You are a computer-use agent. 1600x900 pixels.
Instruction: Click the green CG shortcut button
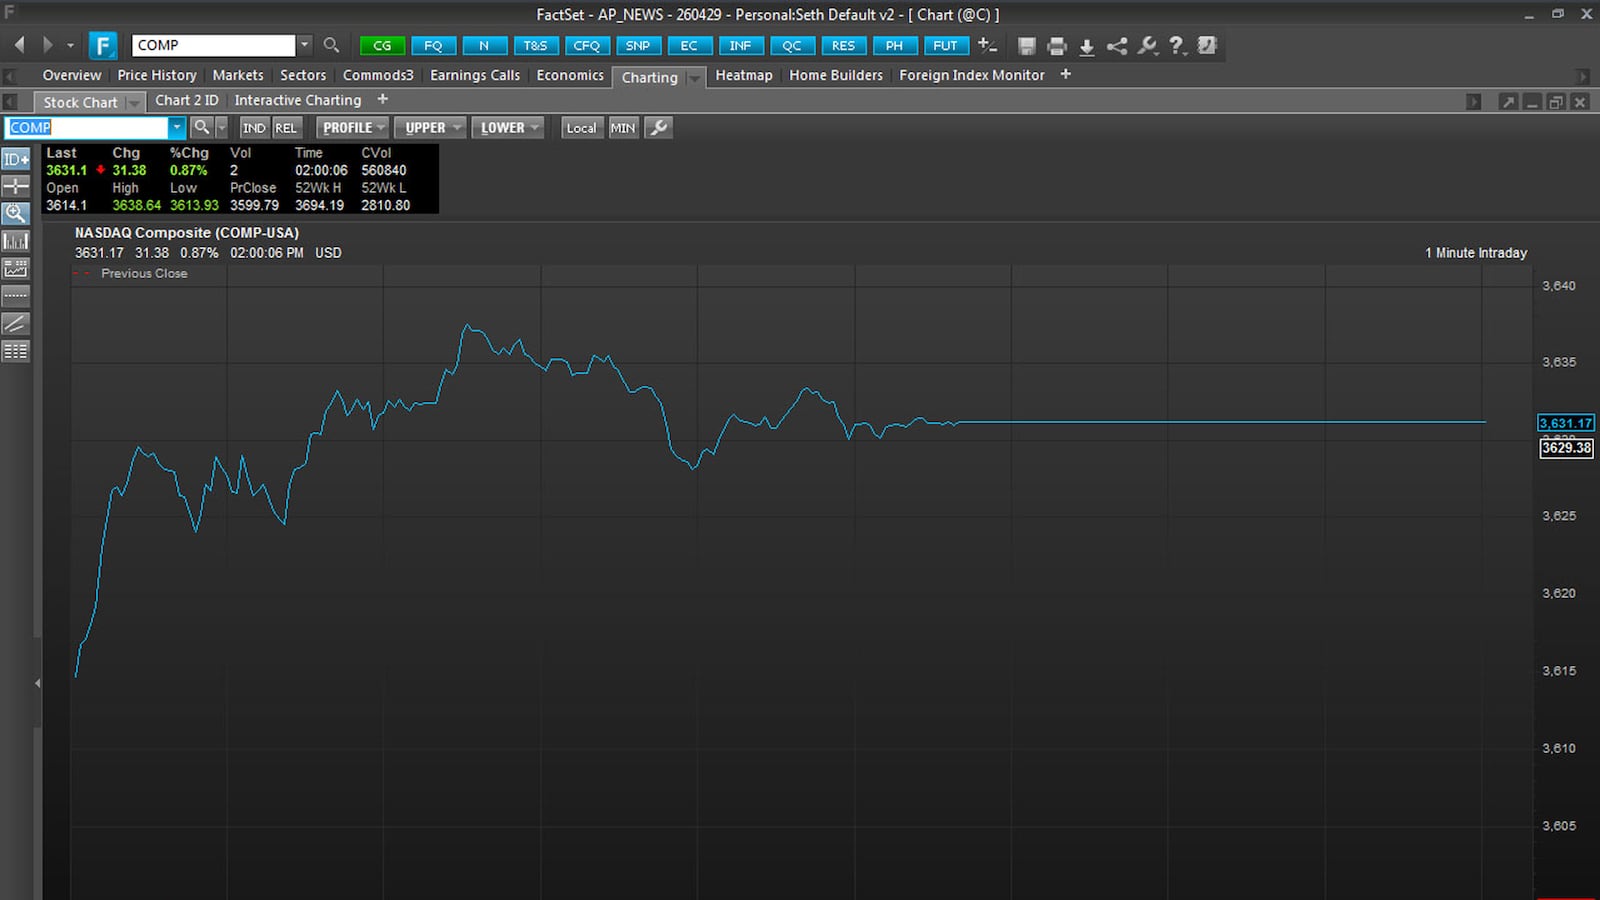pos(381,46)
